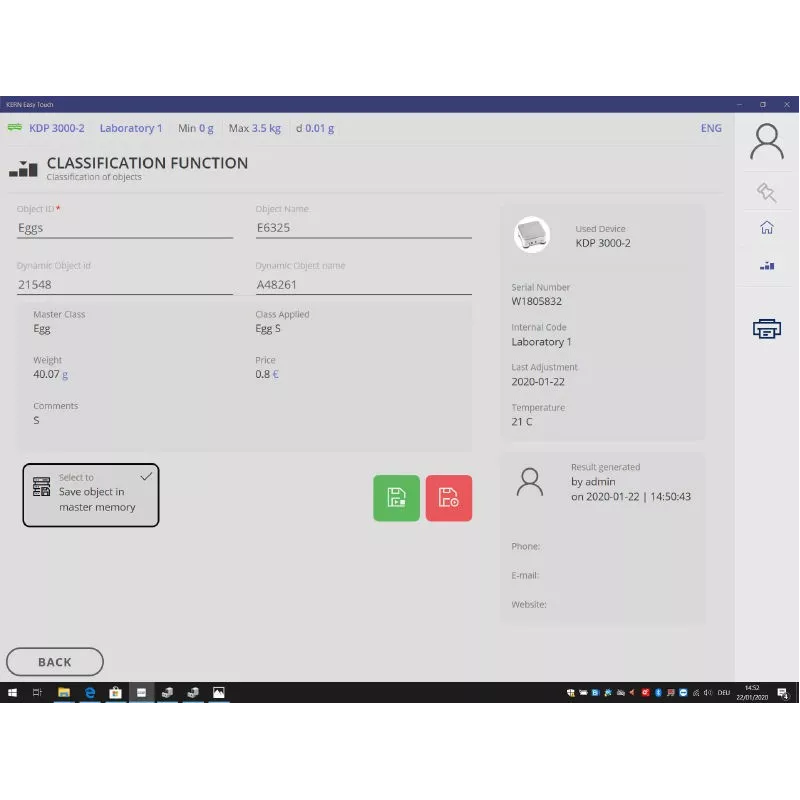800x800 pixels.
Task: Select the Dynamic Object name field A48261
Action: 363,285
